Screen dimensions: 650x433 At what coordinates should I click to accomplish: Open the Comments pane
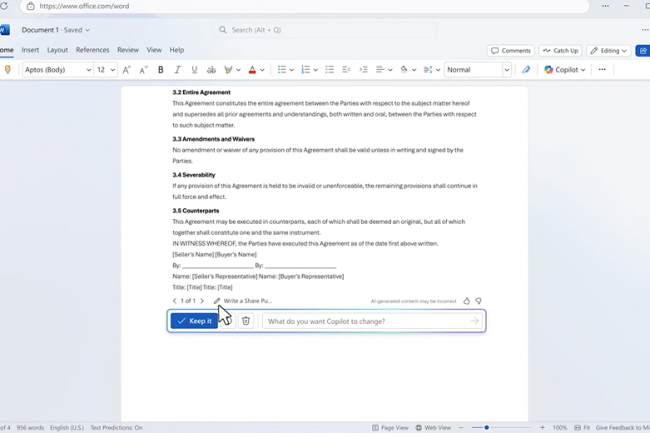tap(510, 50)
